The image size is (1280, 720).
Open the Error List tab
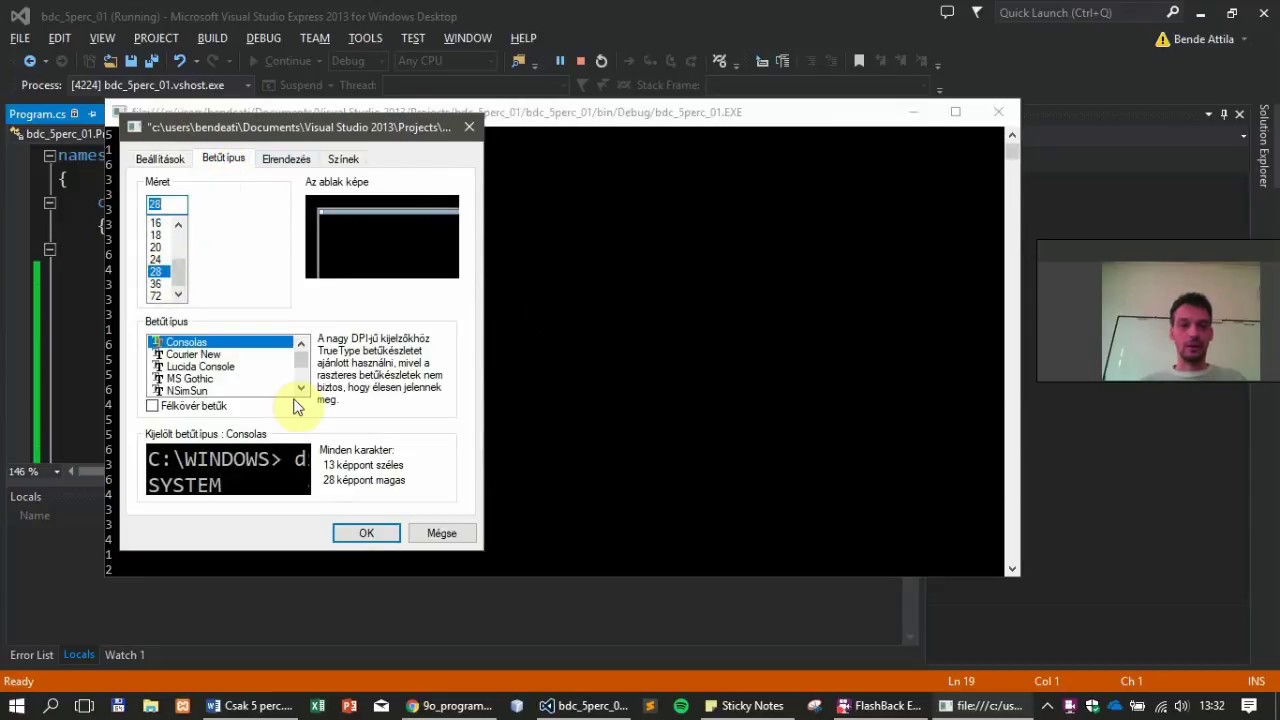[x=32, y=655]
